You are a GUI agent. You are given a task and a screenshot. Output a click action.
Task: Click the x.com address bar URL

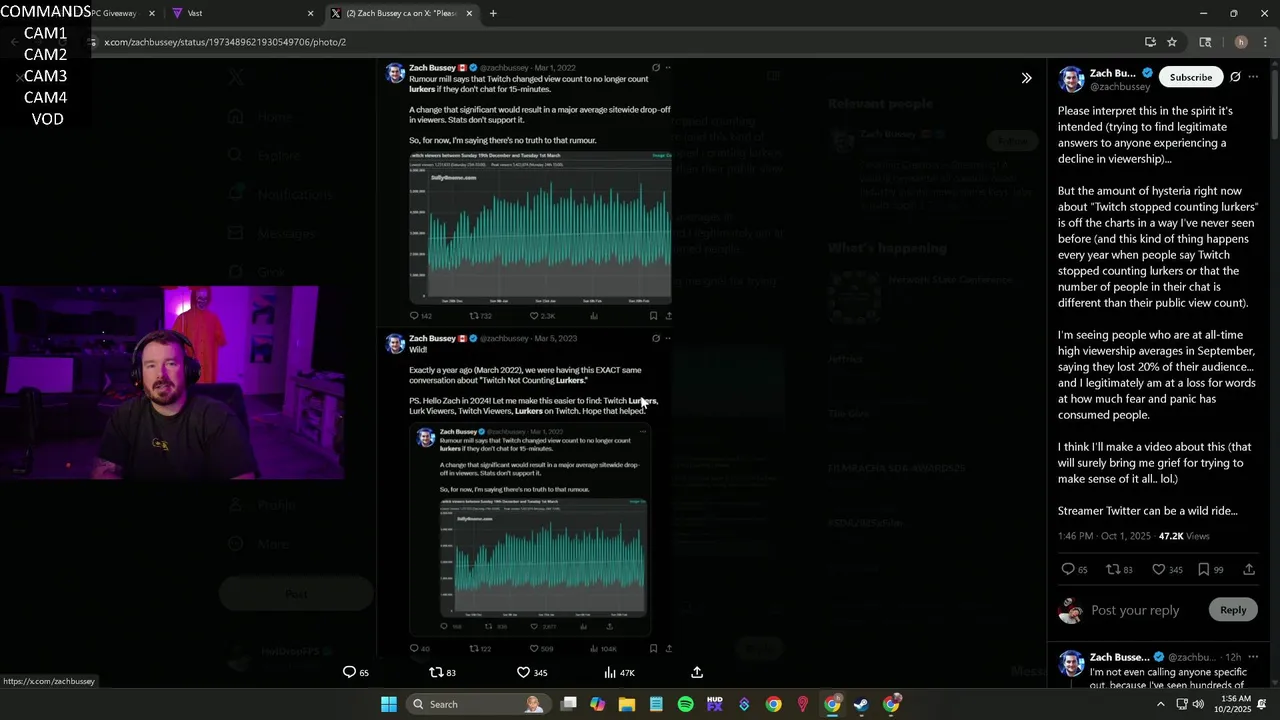[x=225, y=42]
